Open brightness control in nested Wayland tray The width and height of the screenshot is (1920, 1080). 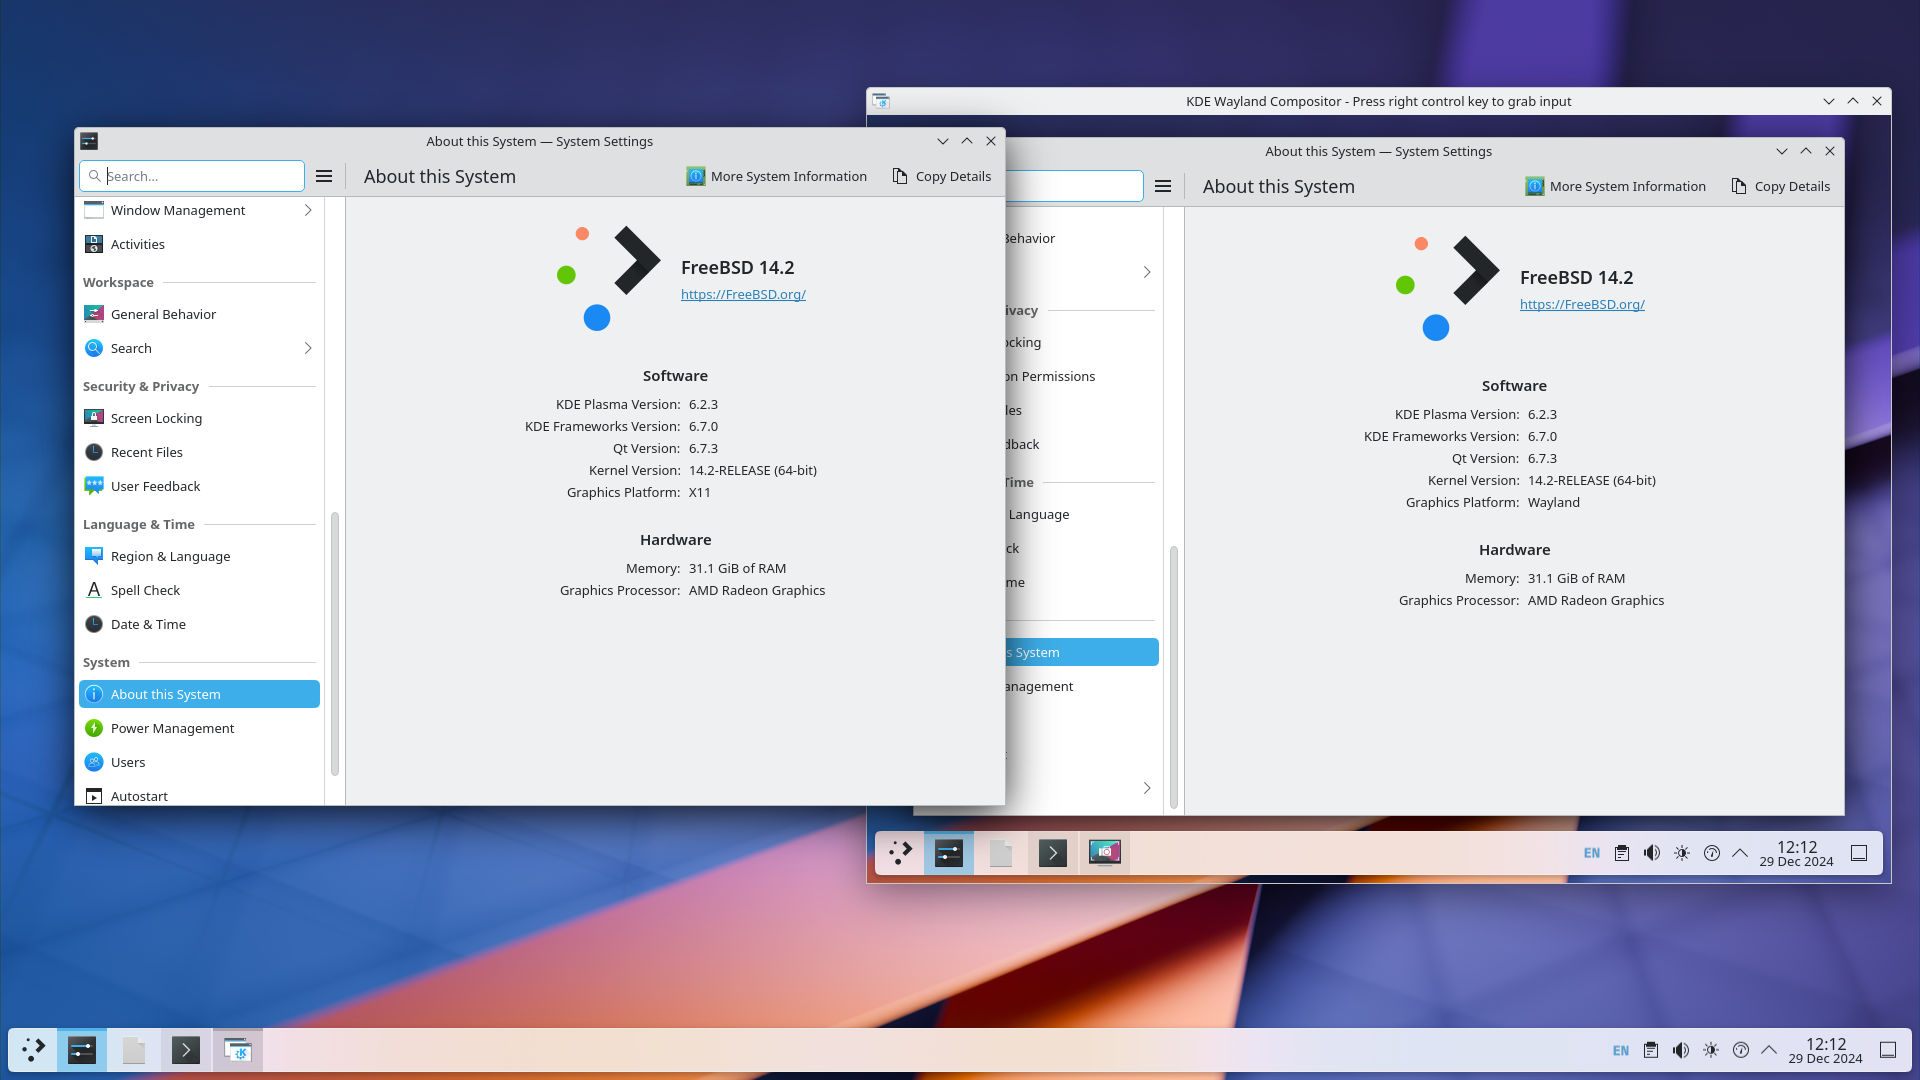[1682, 853]
